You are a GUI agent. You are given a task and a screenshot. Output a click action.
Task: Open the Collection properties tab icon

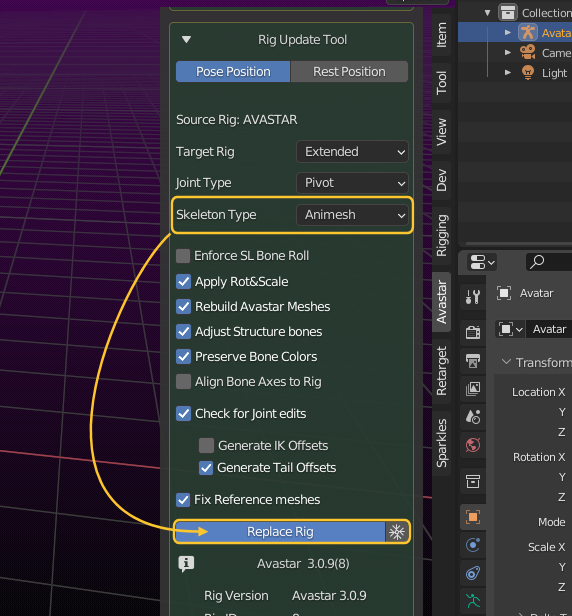click(473, 481)
